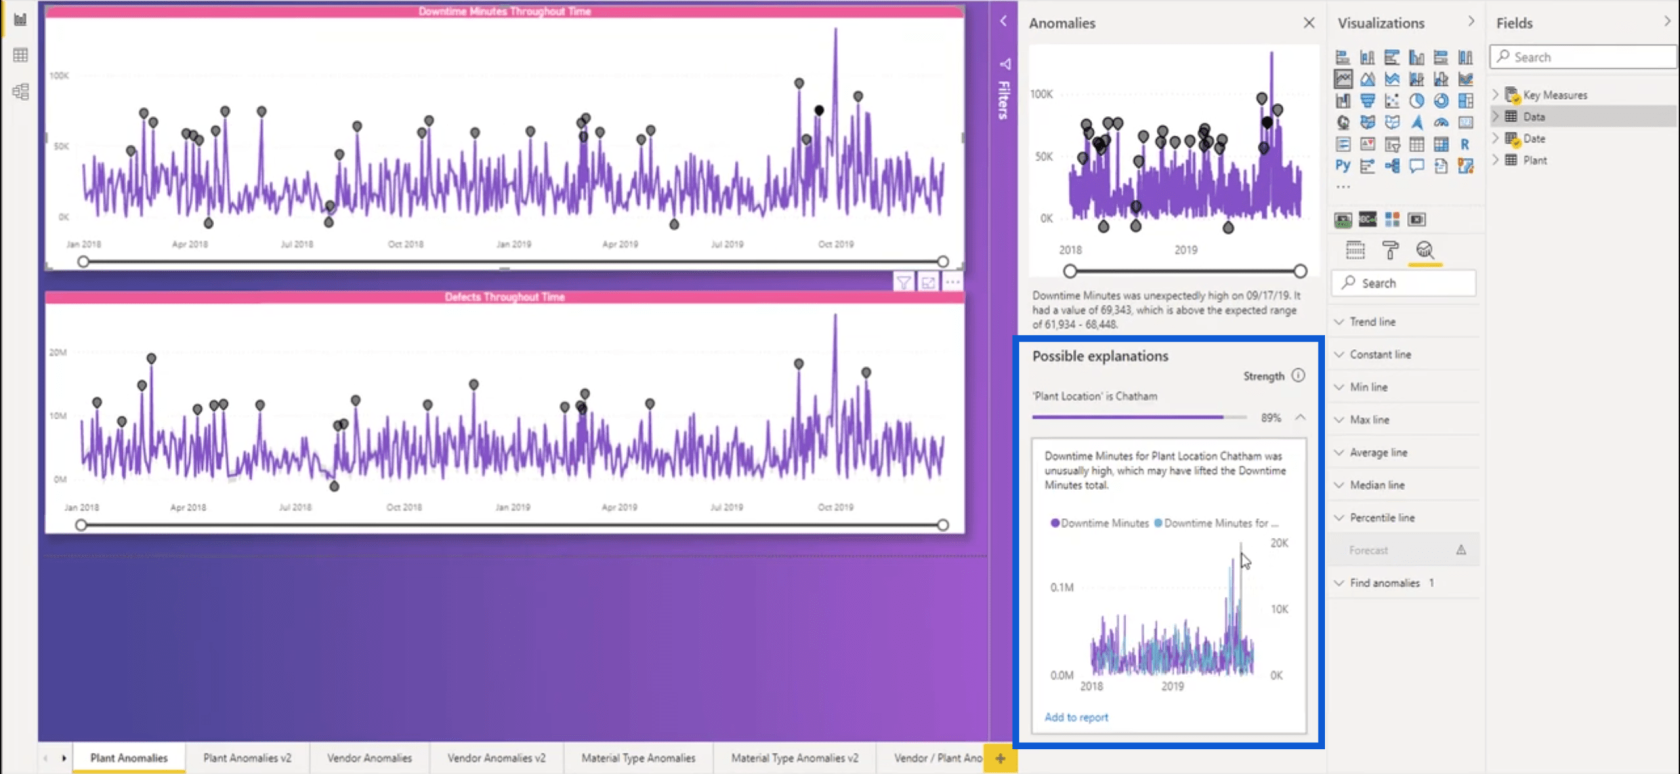The image size is (1680, 774).
Task: Select the donut chart visual
Action: pos(1441,101)
